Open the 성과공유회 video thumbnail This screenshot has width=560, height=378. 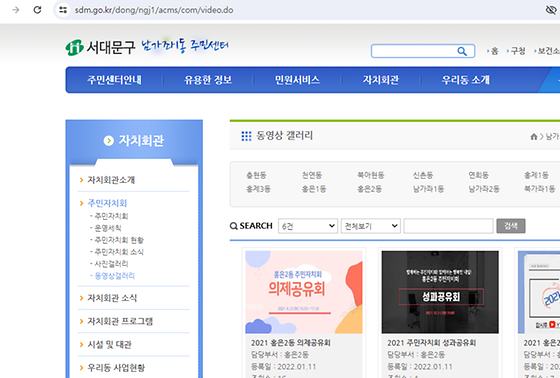440,292
